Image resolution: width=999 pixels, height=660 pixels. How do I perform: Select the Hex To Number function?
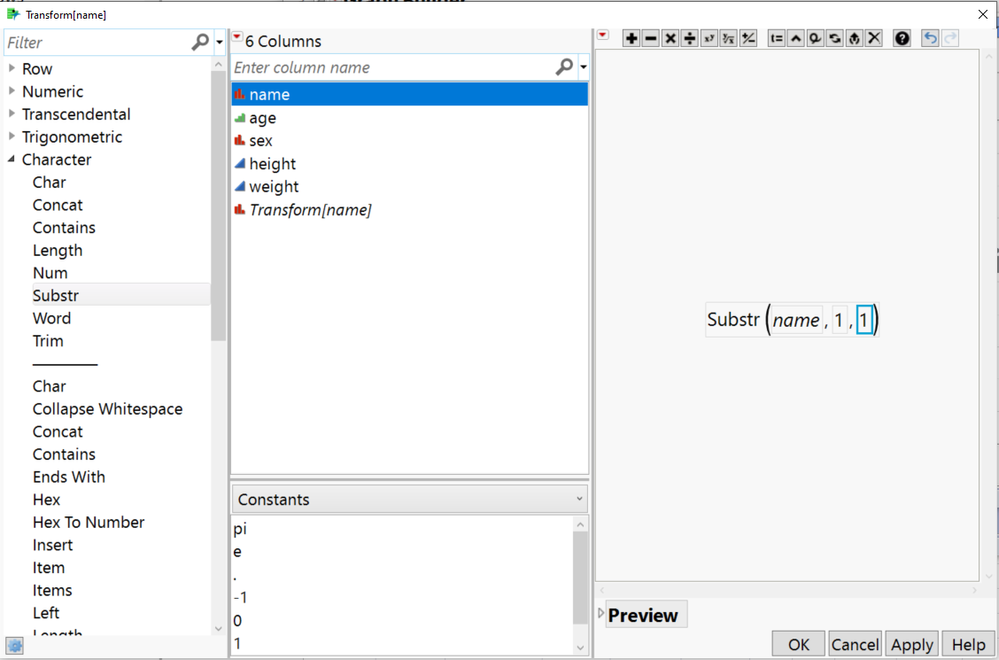pos(89,522)
